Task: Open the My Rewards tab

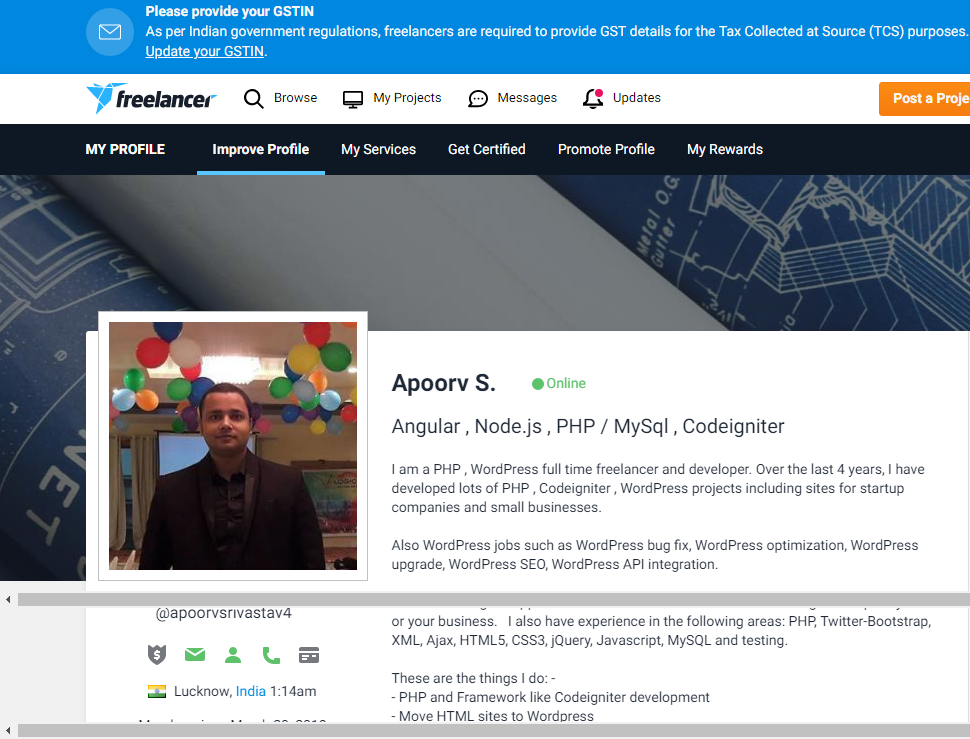Action: pyautogui.click(x=724, y=149)
